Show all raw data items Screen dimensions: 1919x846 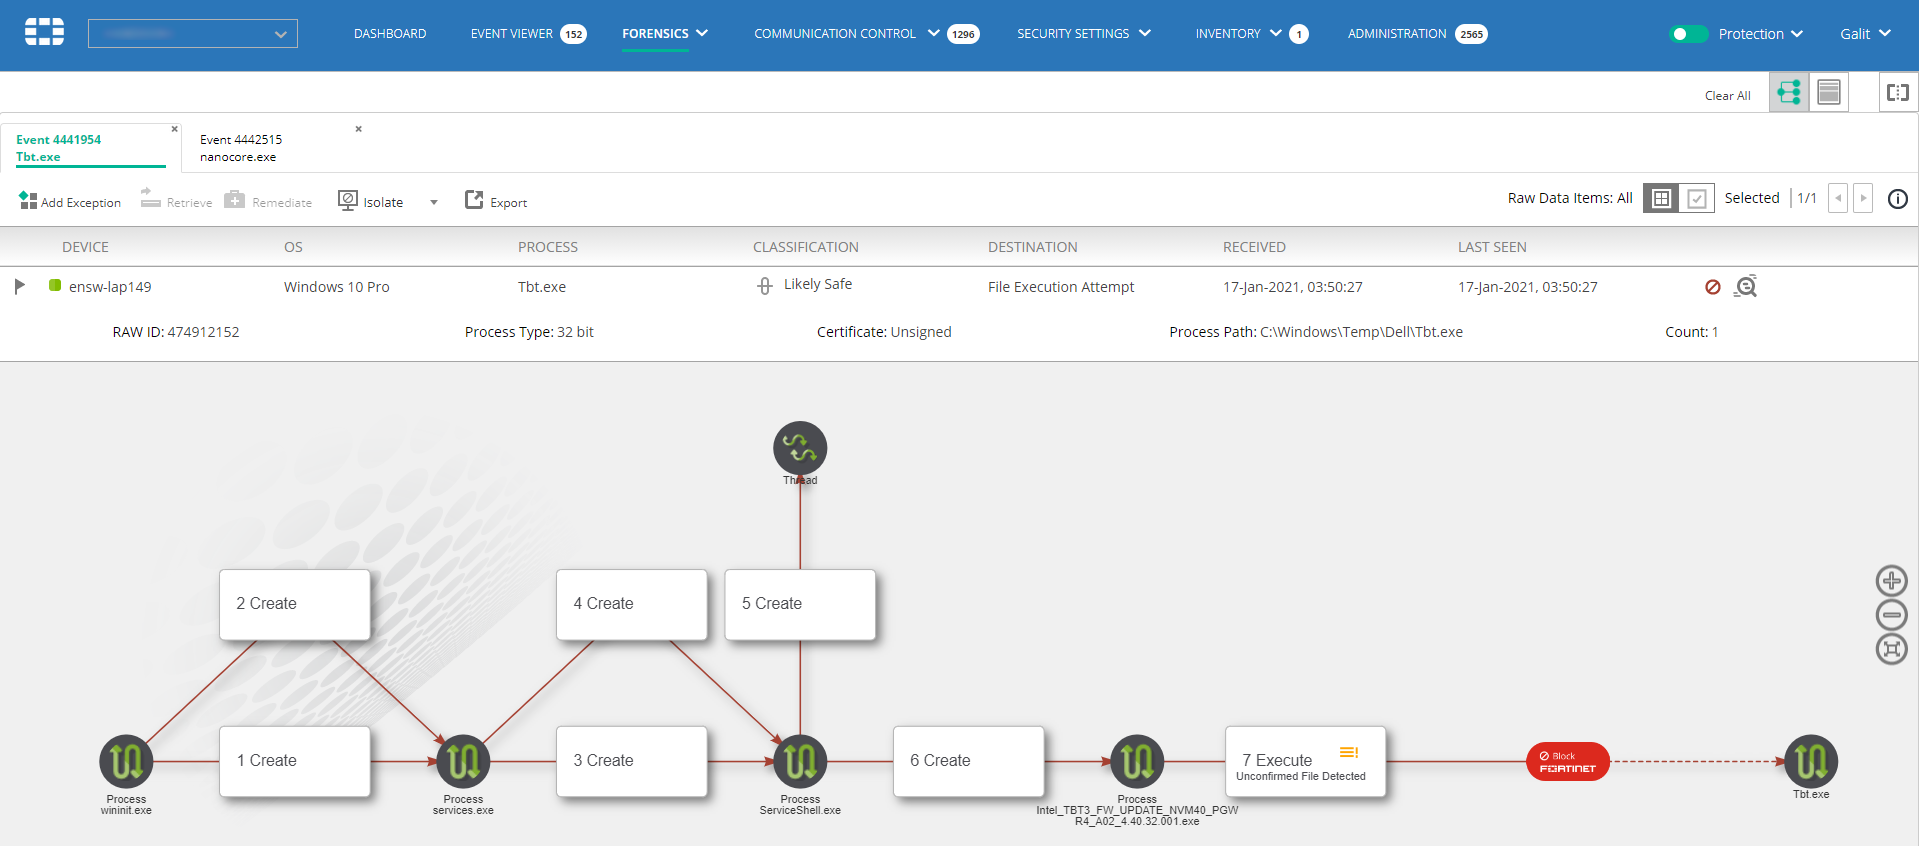[1661, 199]
